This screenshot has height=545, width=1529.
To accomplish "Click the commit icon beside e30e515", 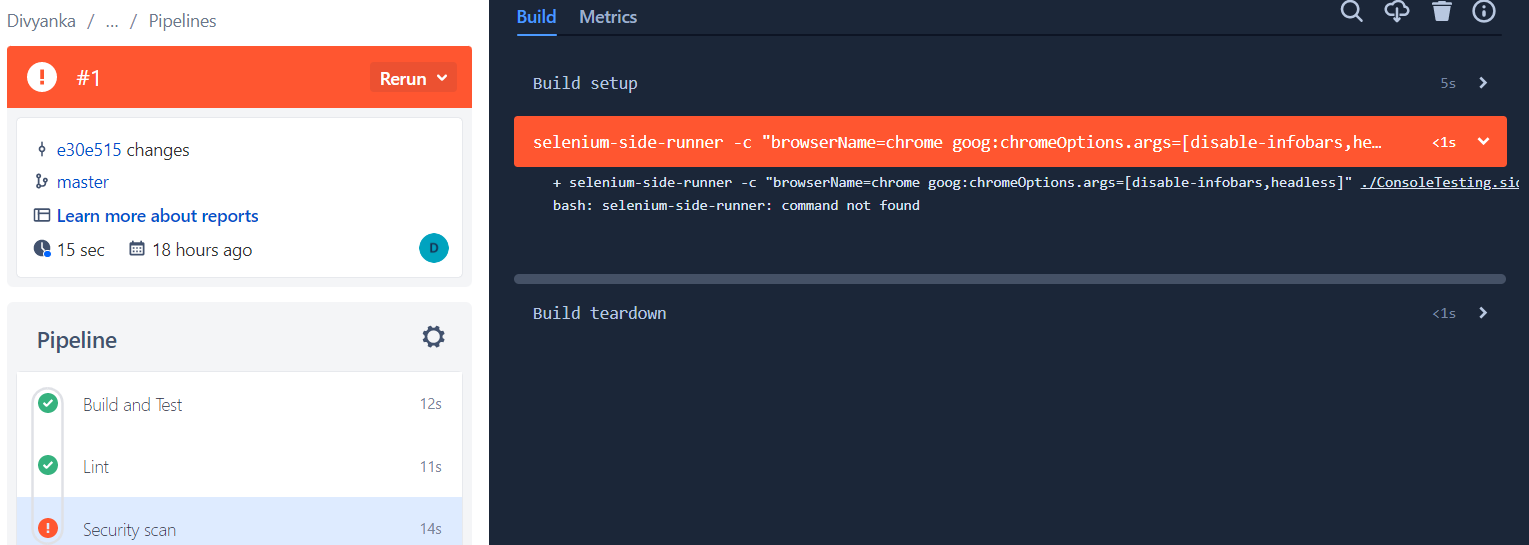I will [41, 150].
